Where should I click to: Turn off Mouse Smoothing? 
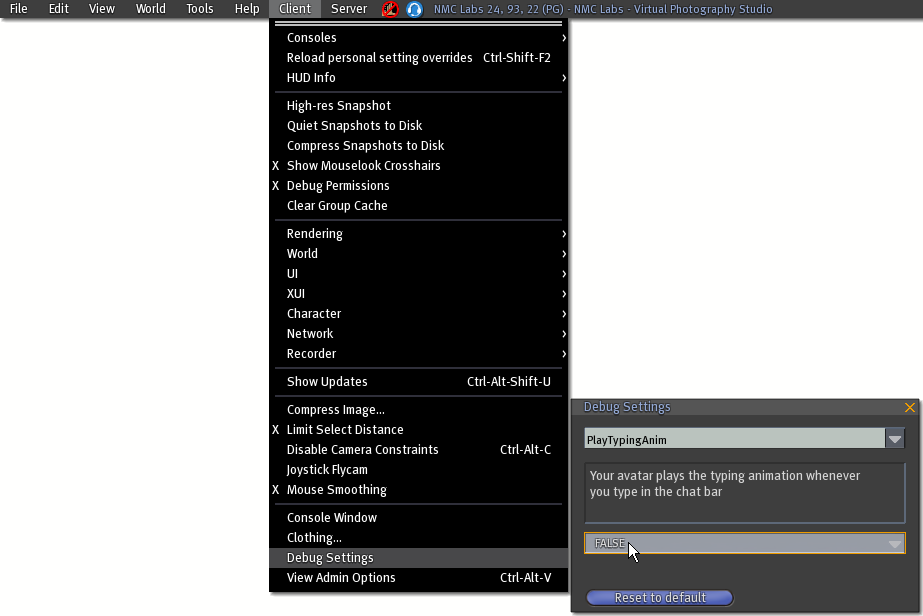[336, 490]
